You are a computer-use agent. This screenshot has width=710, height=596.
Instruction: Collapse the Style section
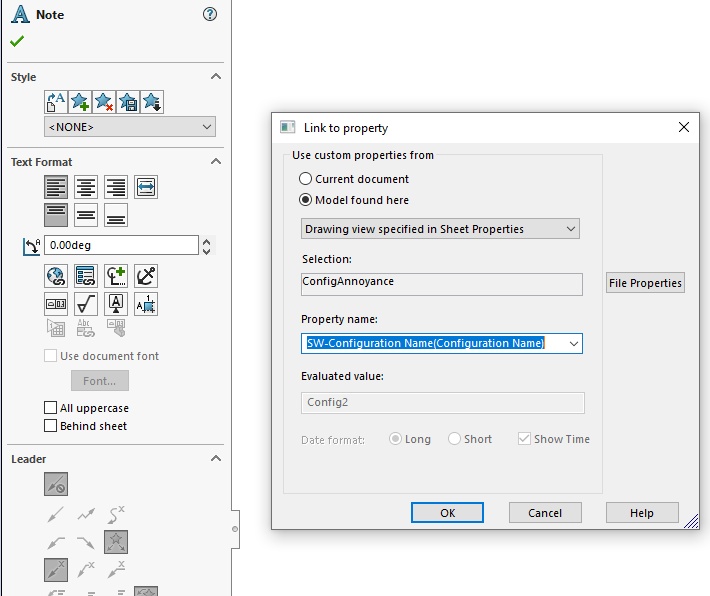(216, 77)
